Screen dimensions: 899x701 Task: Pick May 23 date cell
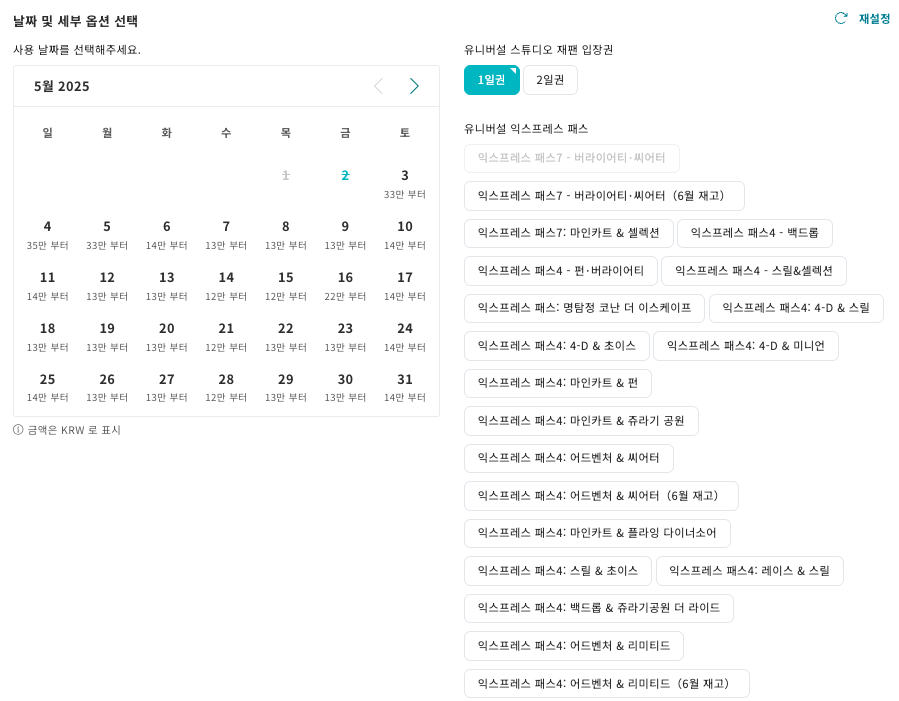(x=345, y=336)
